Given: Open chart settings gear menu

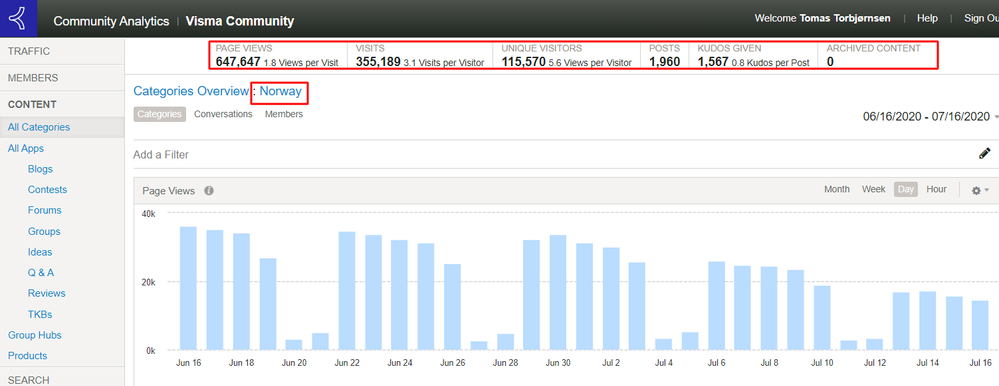Looking at the screenshot, I should pos(979,190).
